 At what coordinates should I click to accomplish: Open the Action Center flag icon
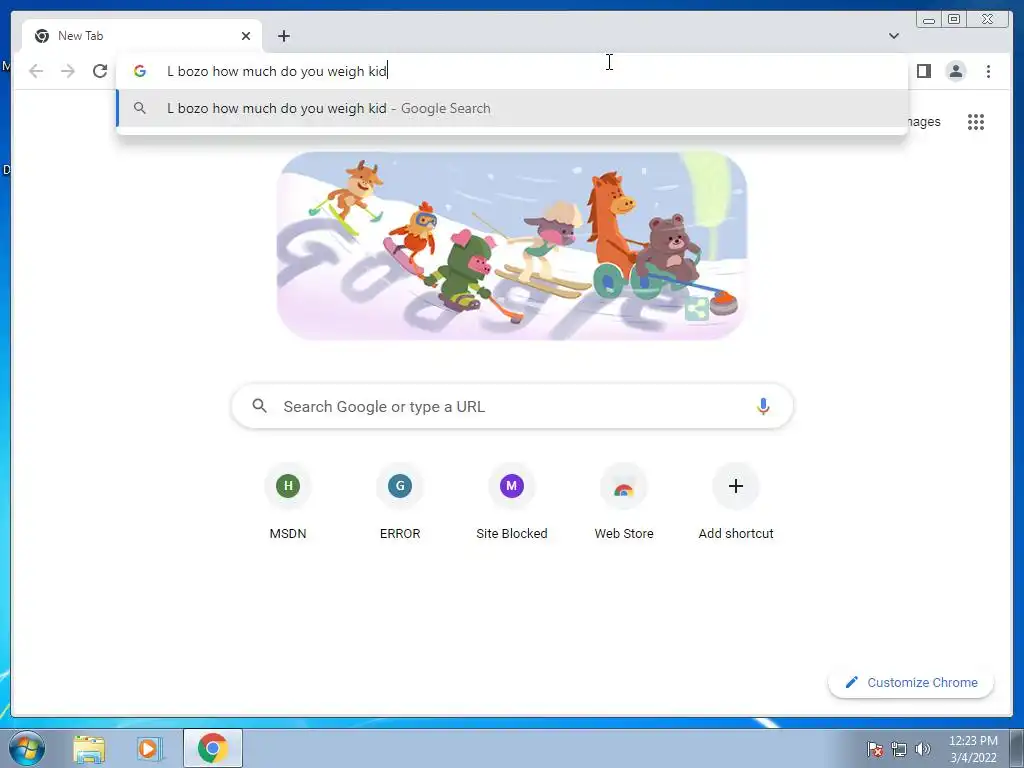pos(874,749)
